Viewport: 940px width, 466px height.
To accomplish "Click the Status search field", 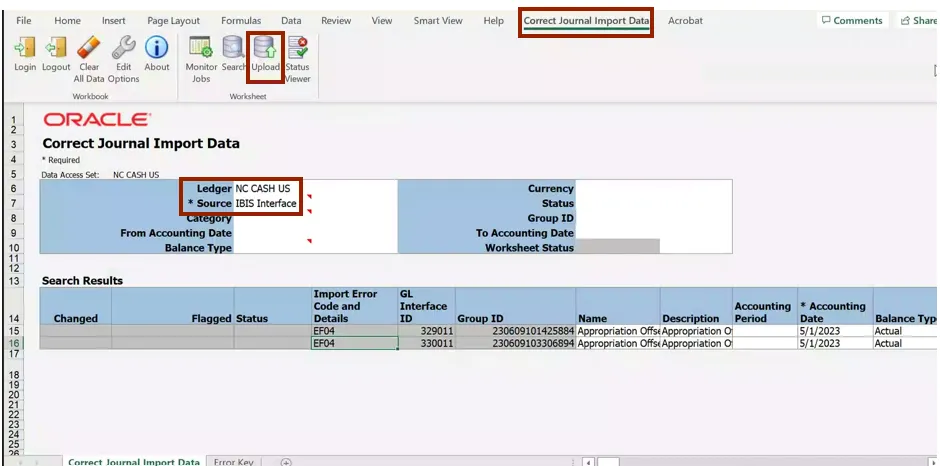I will pyautogui.click(x=653, y=203).
